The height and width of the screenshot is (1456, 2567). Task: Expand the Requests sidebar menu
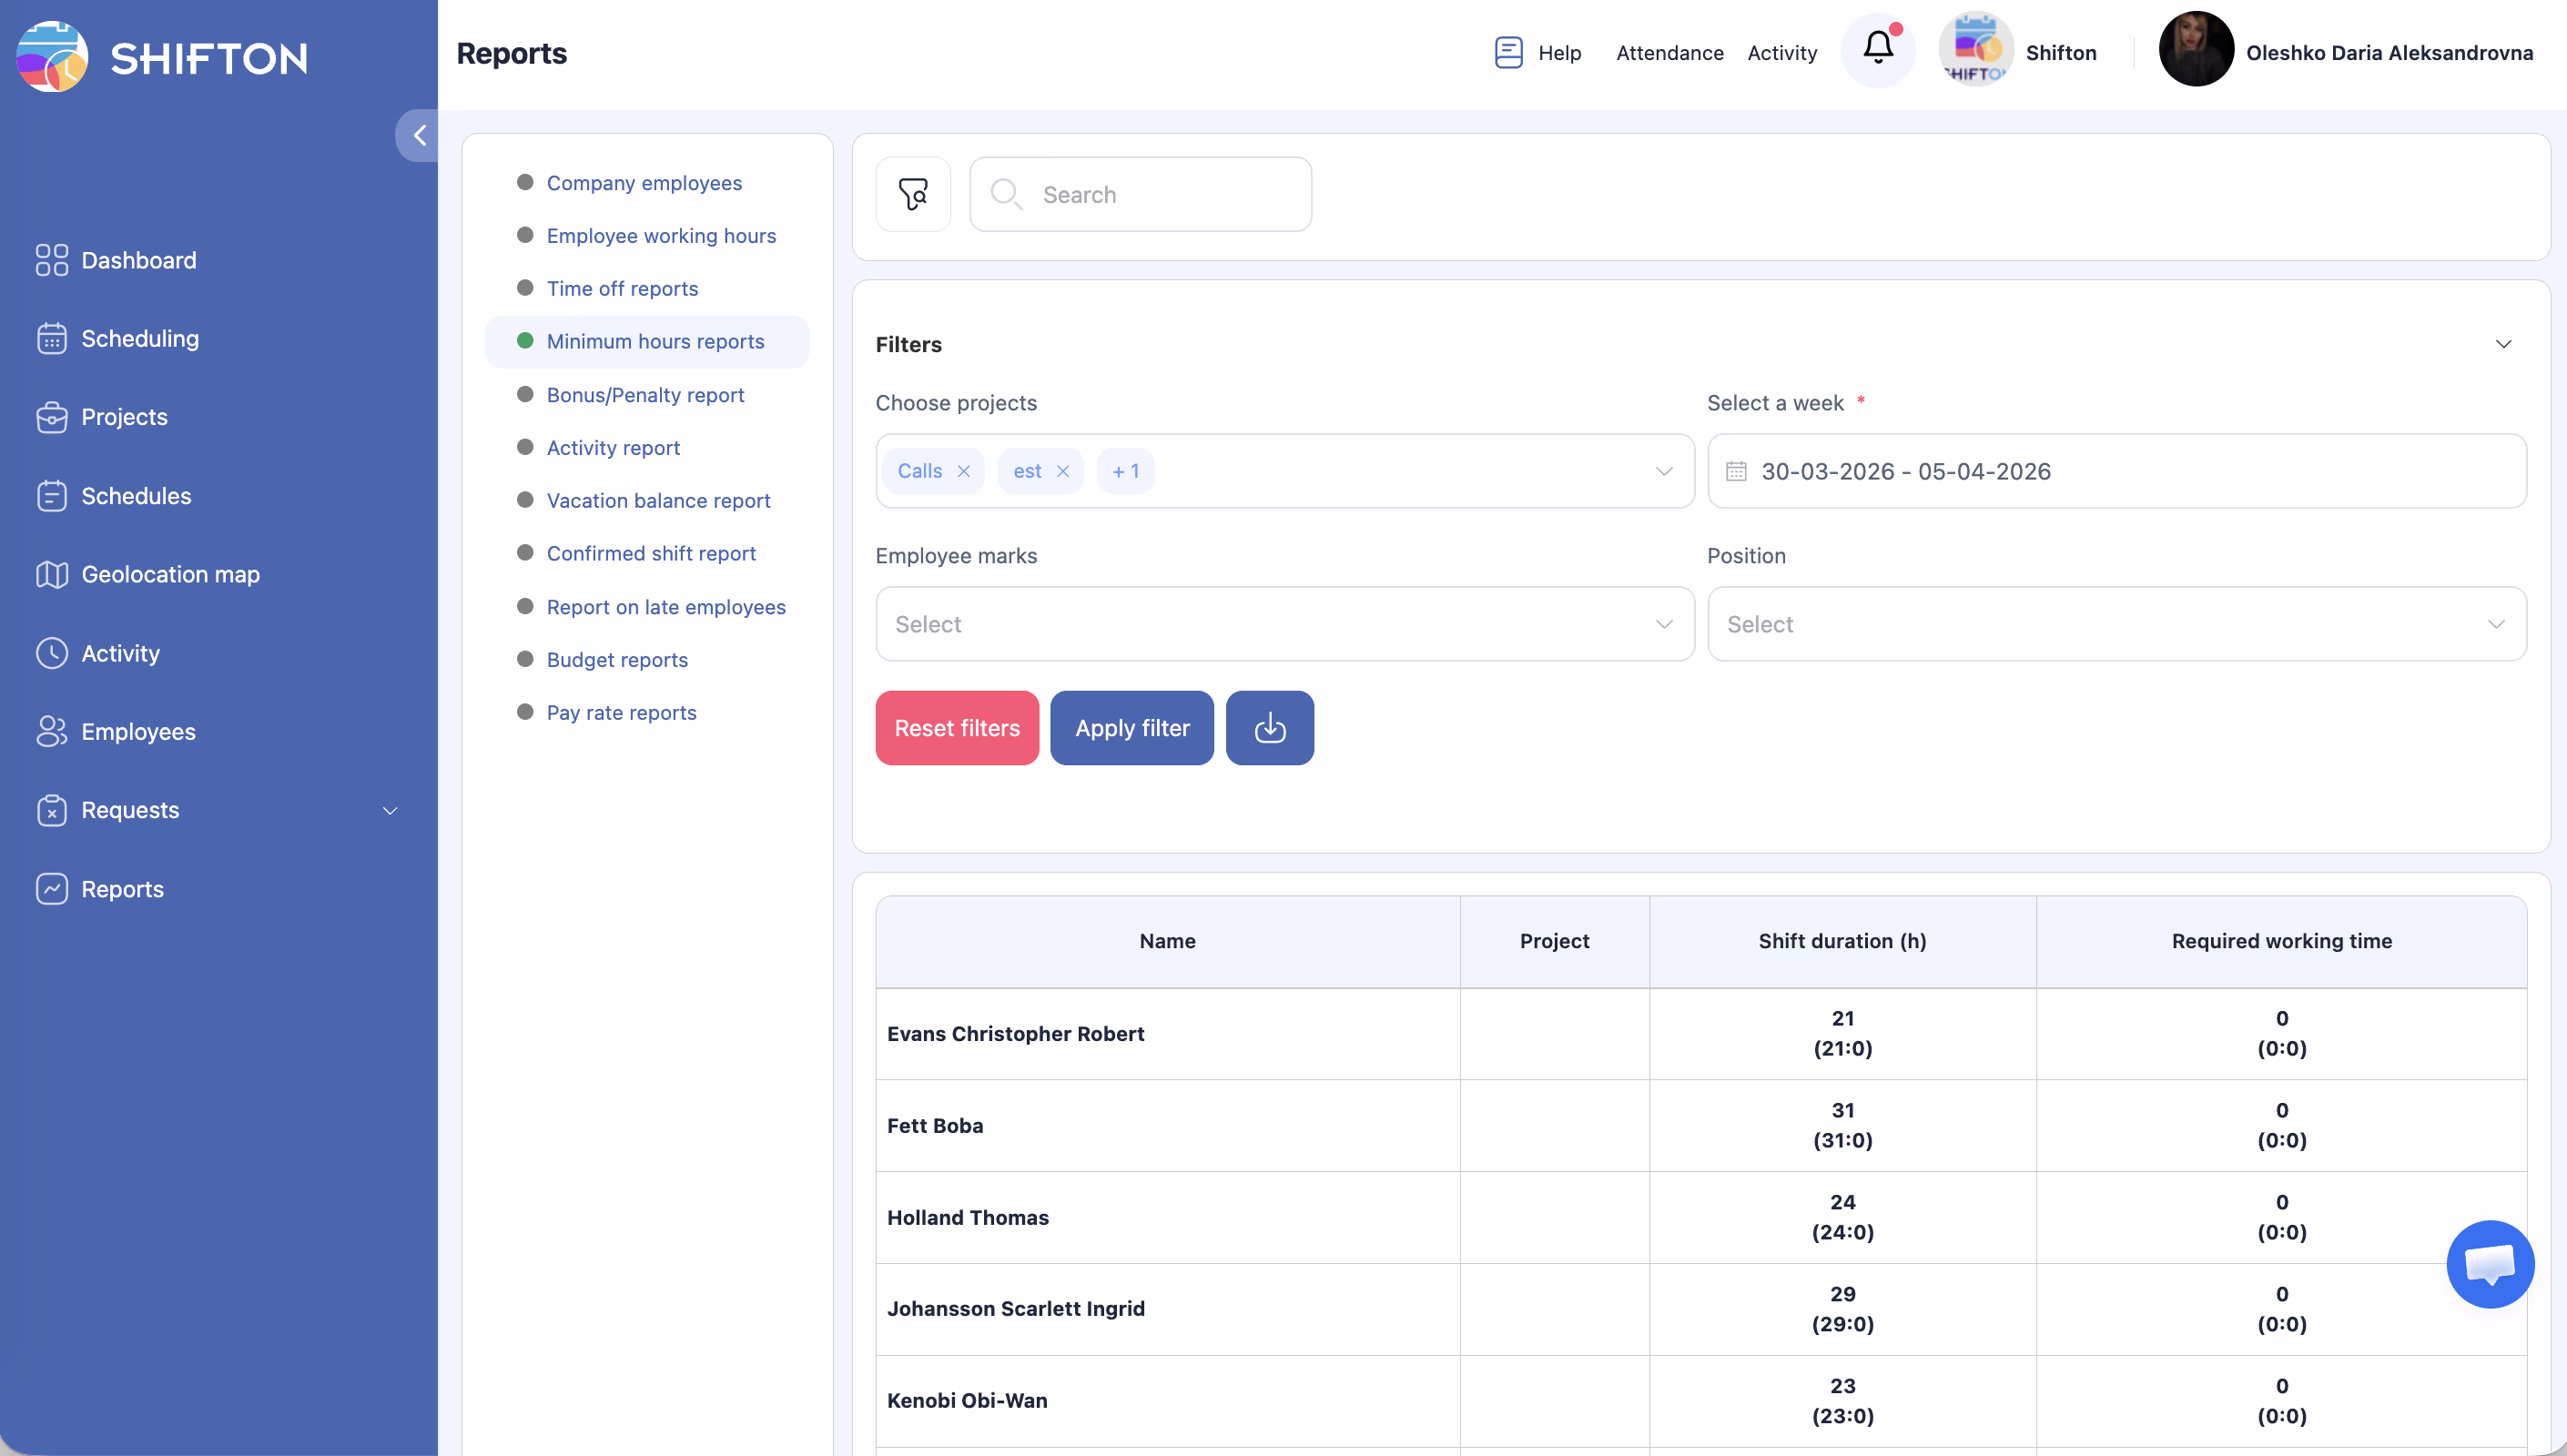click(390, 810)
